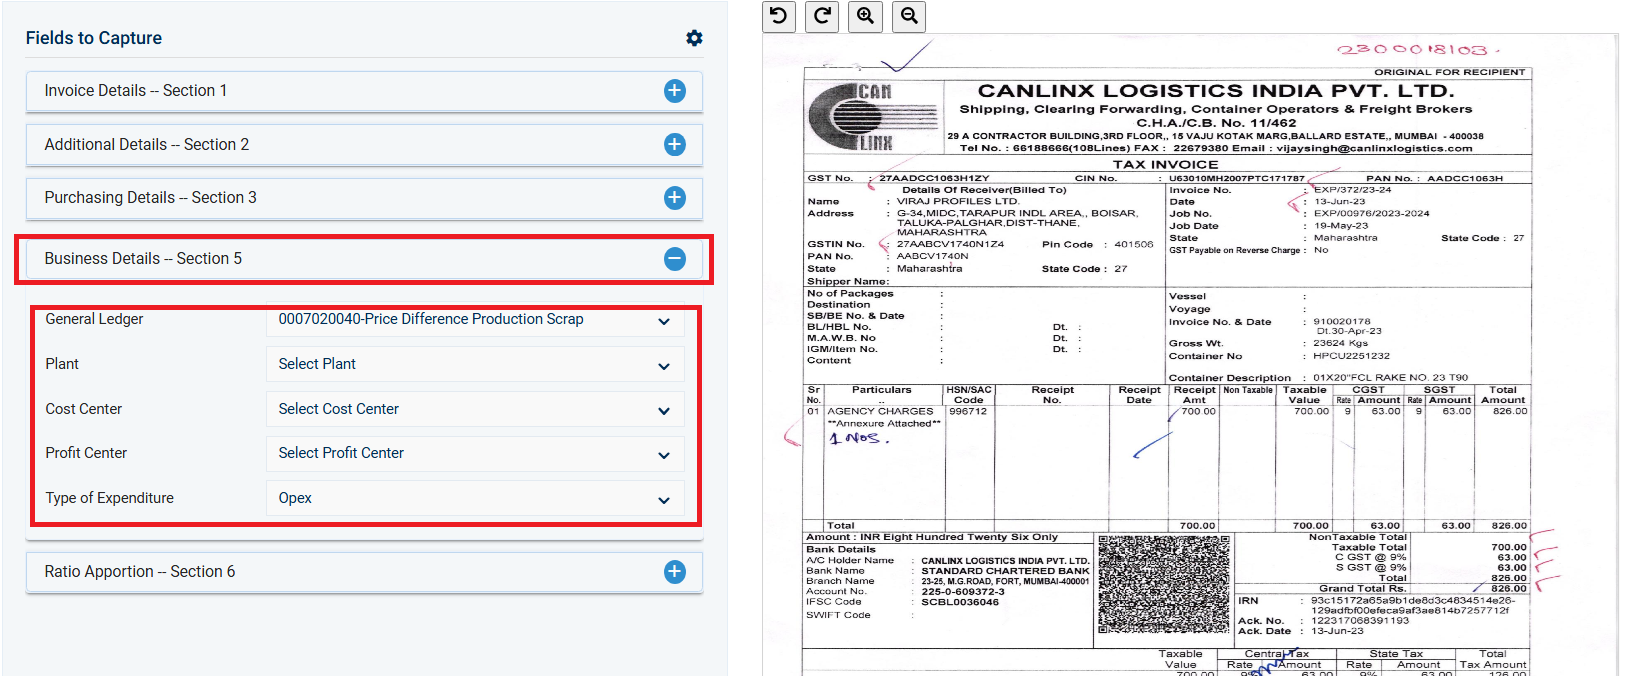Click invoice number EXP/372/23-24

1352,189
